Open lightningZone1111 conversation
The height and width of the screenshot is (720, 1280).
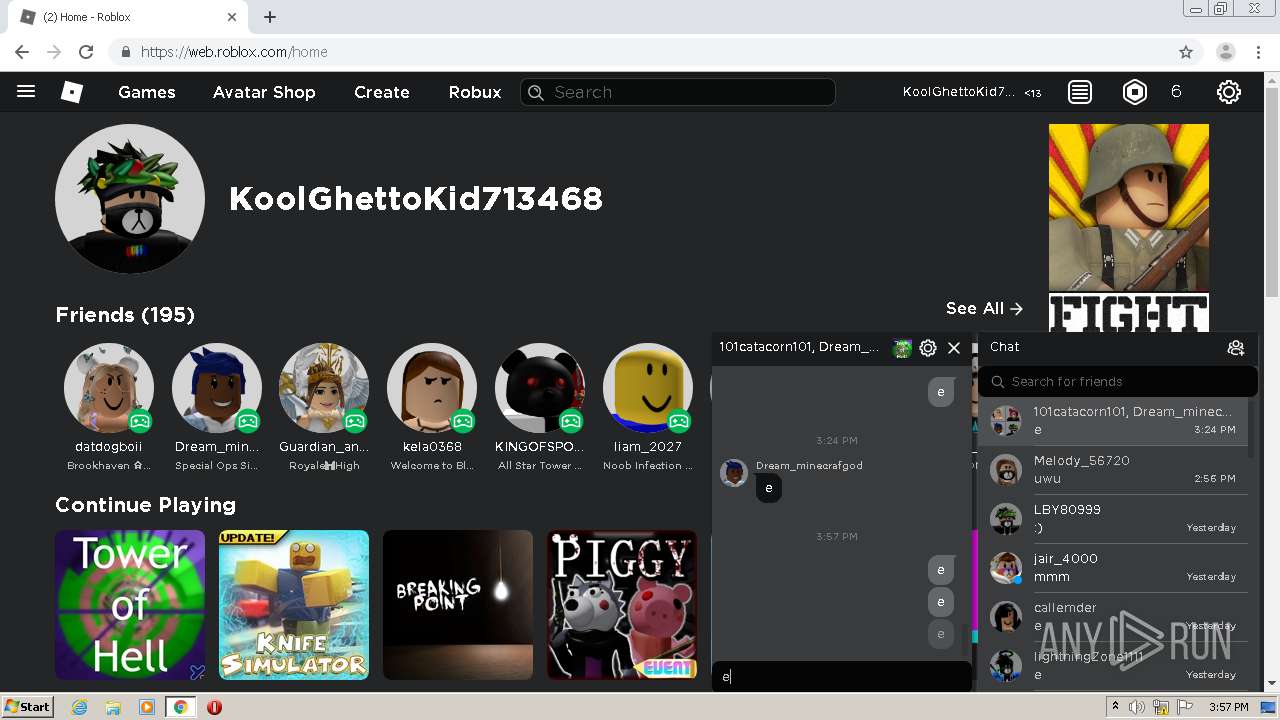point(1113,665)
